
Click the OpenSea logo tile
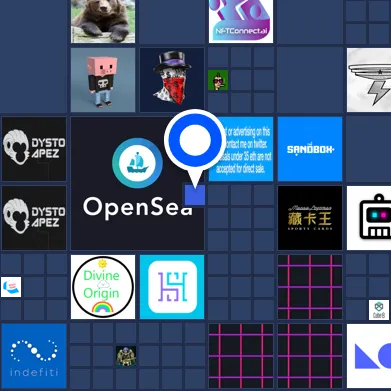tap(137, 183)
